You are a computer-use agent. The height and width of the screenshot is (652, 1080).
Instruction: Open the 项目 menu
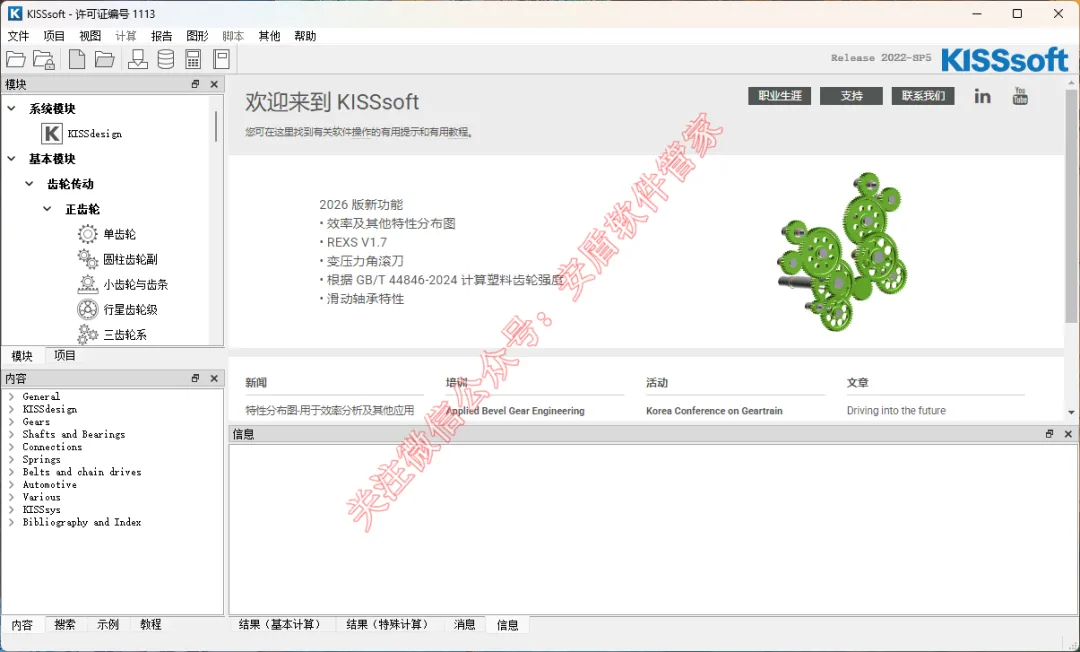tap(54, 36)
